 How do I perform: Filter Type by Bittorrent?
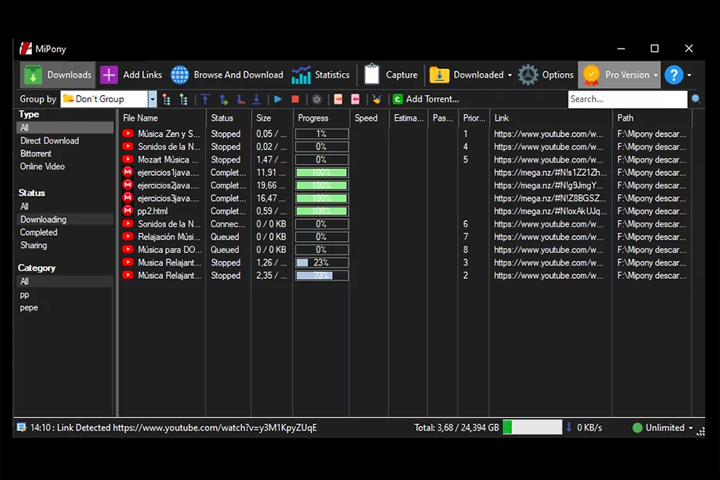tap(35, 154)
